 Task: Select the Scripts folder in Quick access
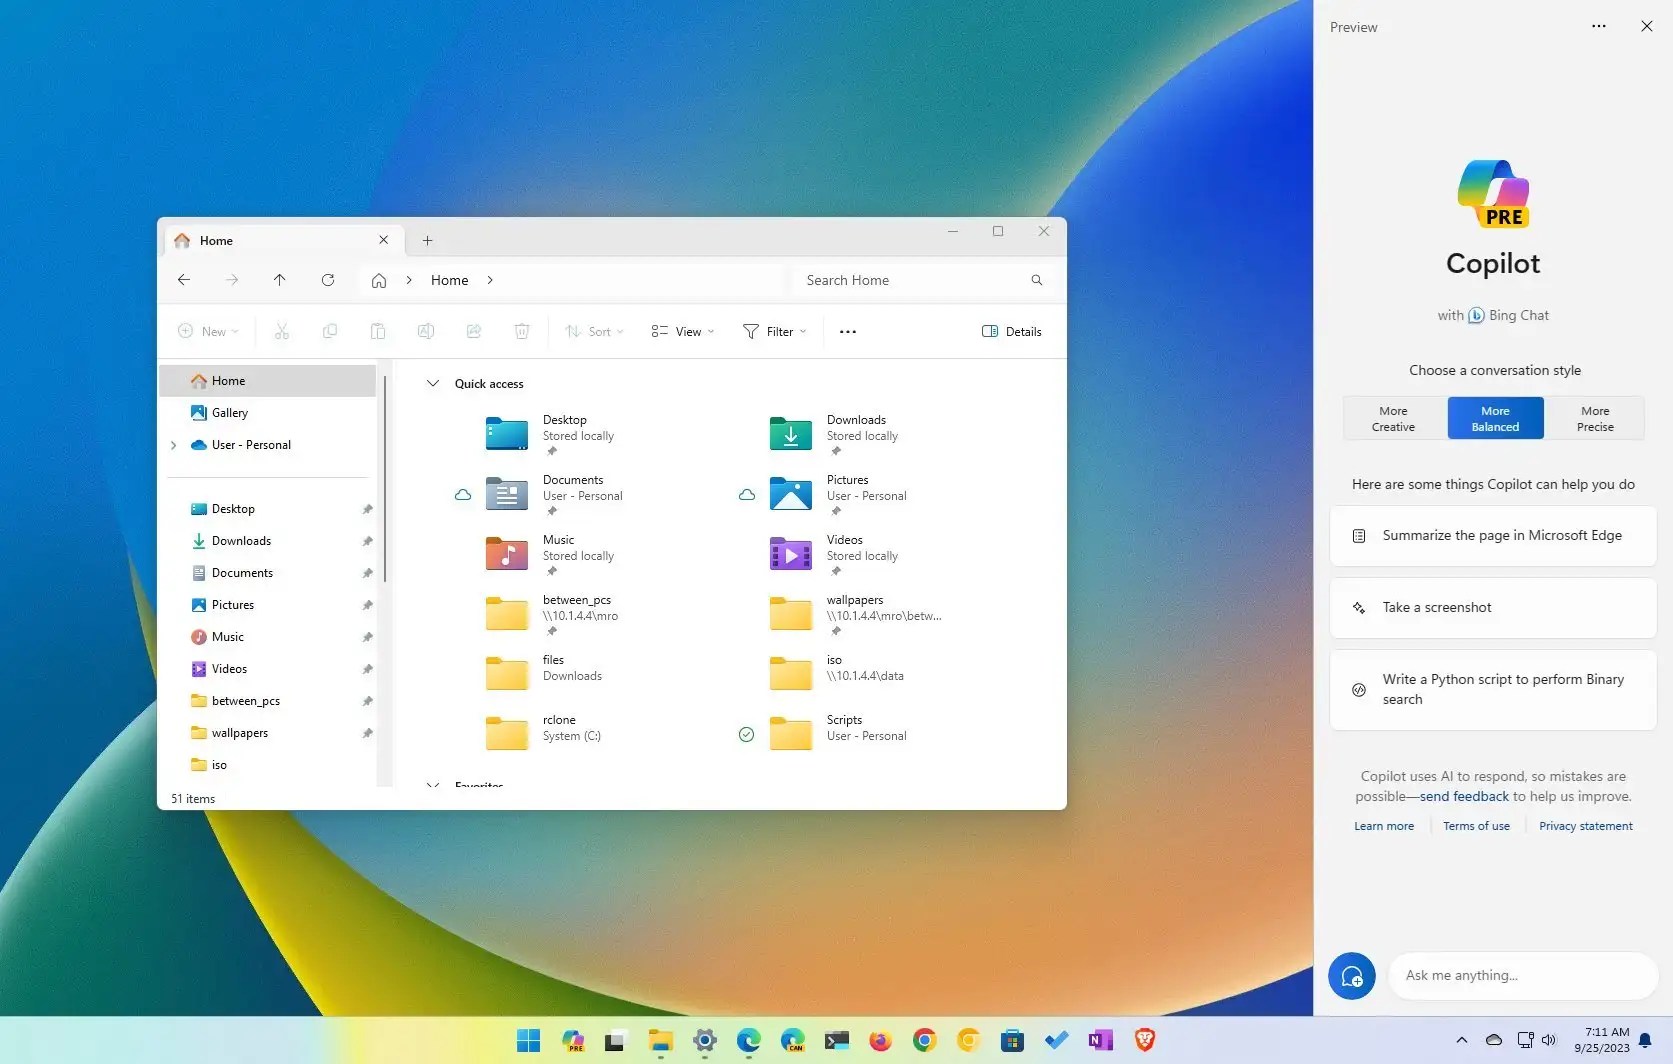point(837,733)
